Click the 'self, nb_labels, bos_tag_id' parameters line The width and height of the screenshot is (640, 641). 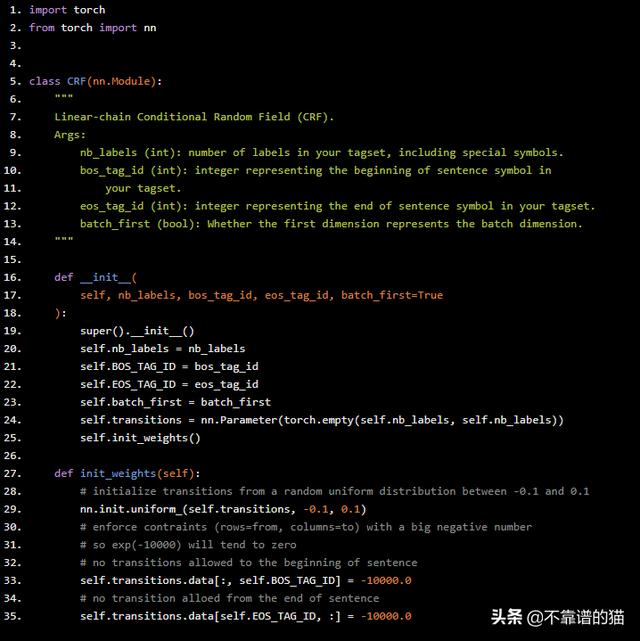[262, 295]
